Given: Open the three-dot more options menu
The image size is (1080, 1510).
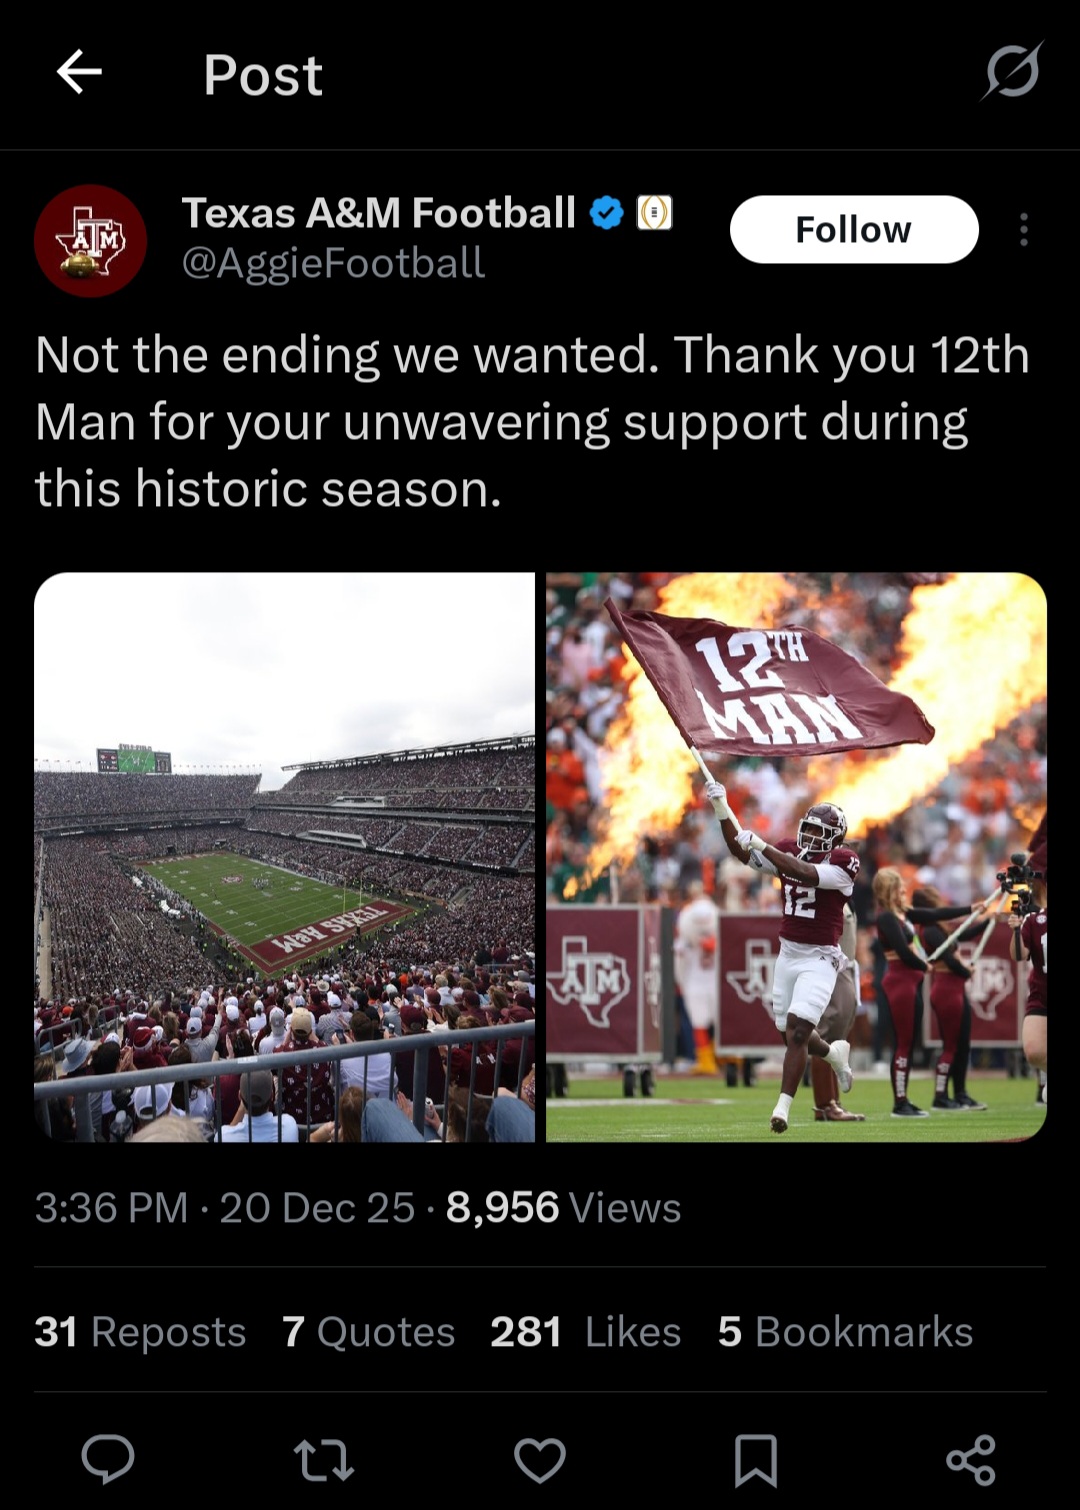Looking at the screenshot, I should (x=1023, y=230).
